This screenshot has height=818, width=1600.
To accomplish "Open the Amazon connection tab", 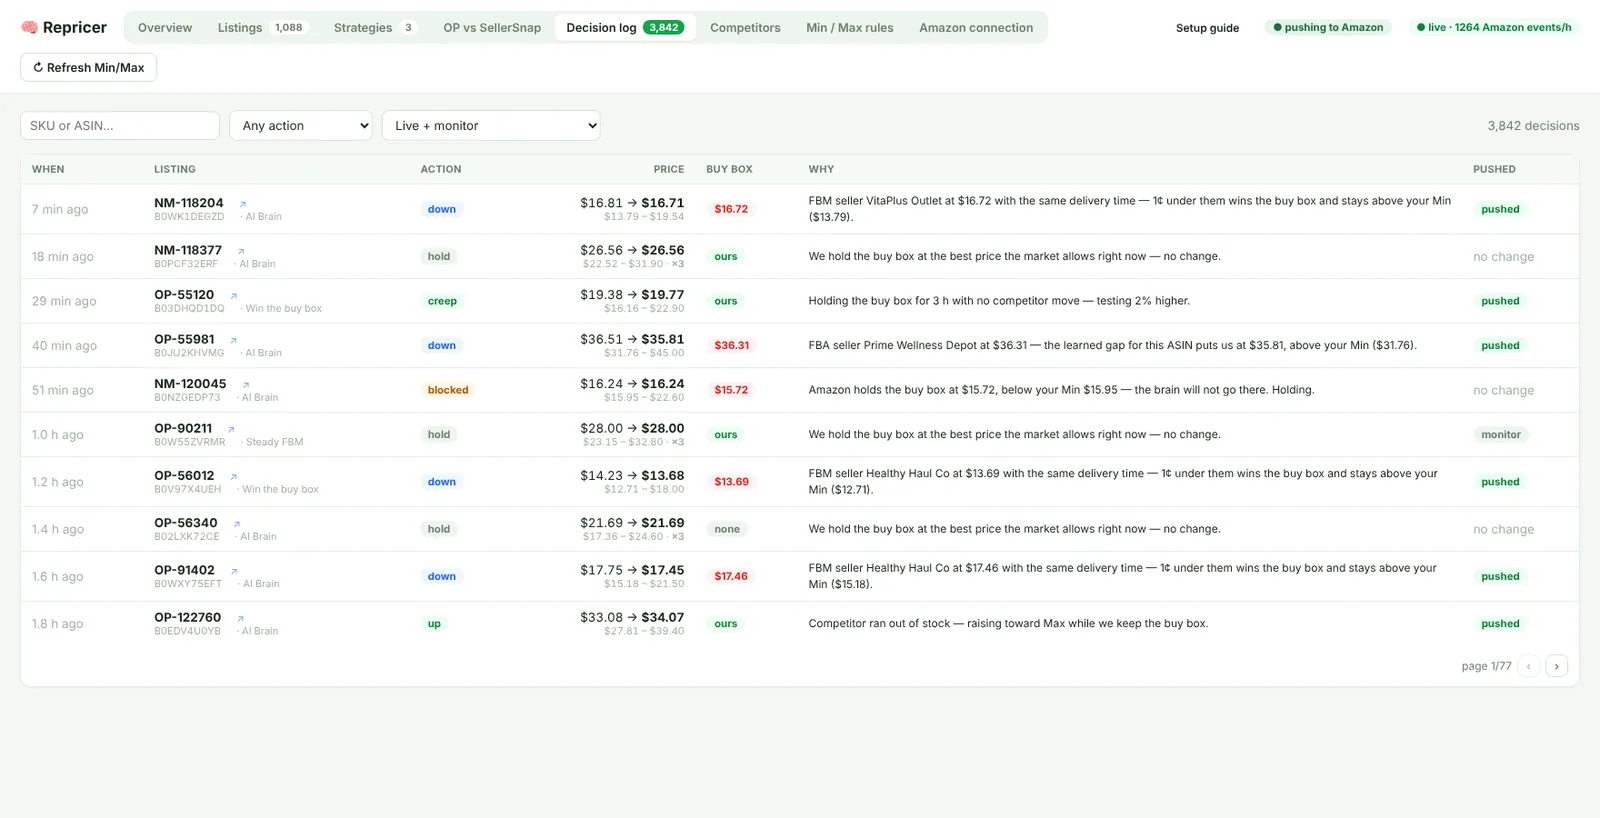I will (976, 28).
